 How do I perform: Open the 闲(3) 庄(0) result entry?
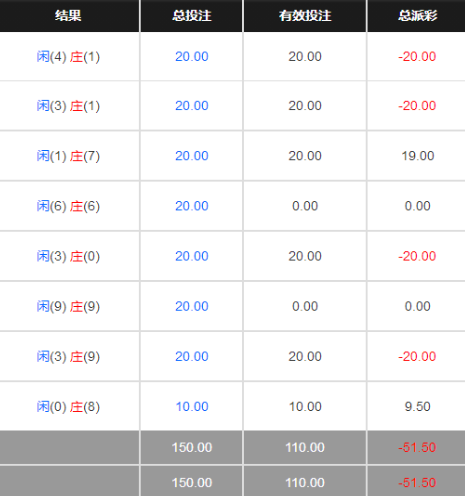coord(68,256)
